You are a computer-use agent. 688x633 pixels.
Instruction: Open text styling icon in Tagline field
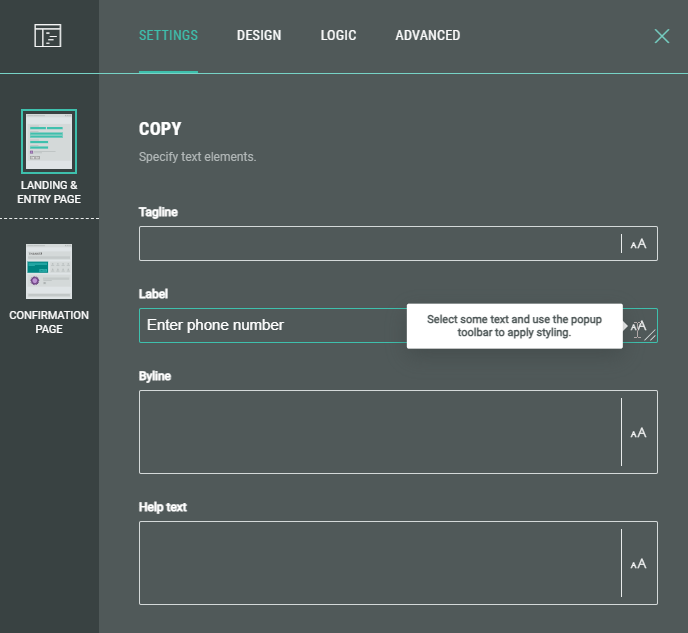[x=639, y=244]
